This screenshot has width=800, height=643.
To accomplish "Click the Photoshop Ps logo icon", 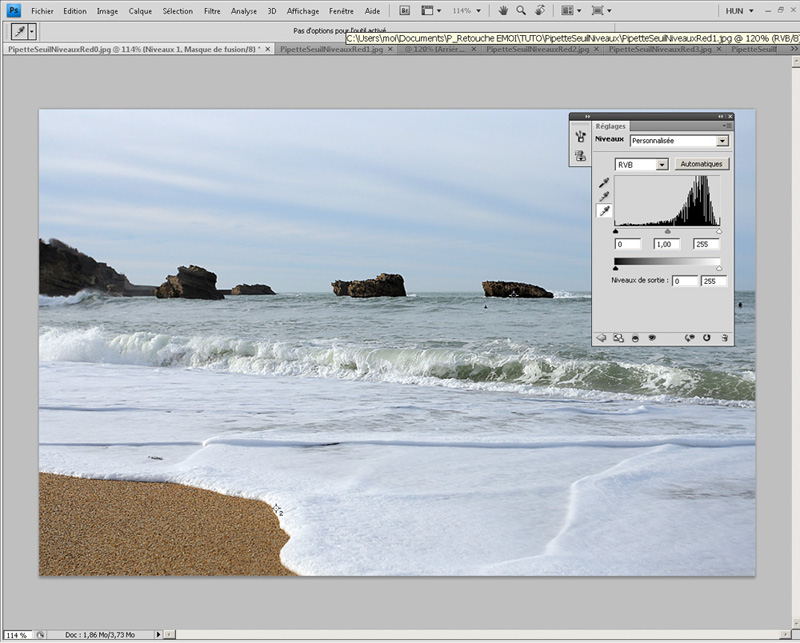I will click(14, 10).
